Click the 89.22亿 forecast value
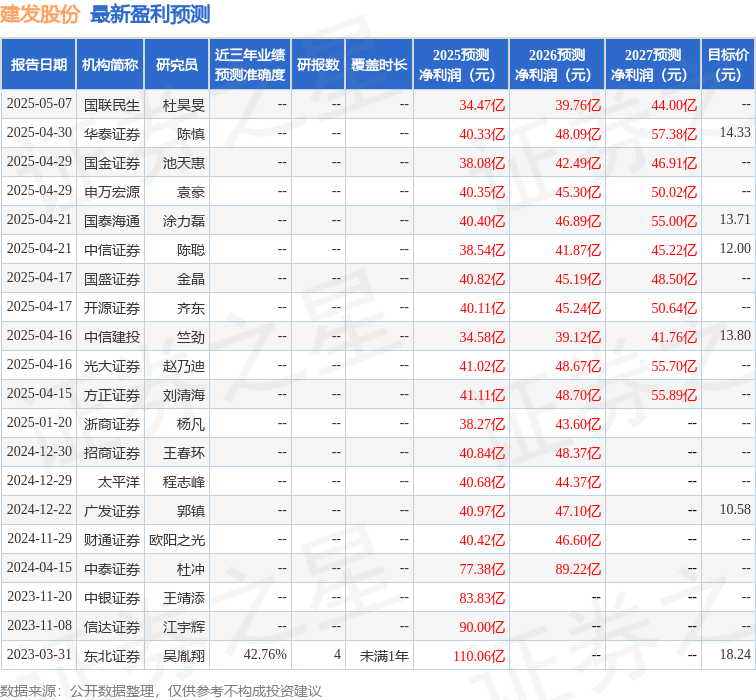This screenshot has height=700, width=756. click(578, 569)
